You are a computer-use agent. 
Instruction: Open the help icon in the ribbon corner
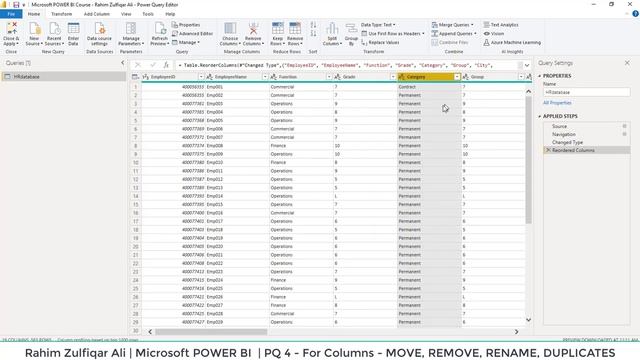click(636, 13)
